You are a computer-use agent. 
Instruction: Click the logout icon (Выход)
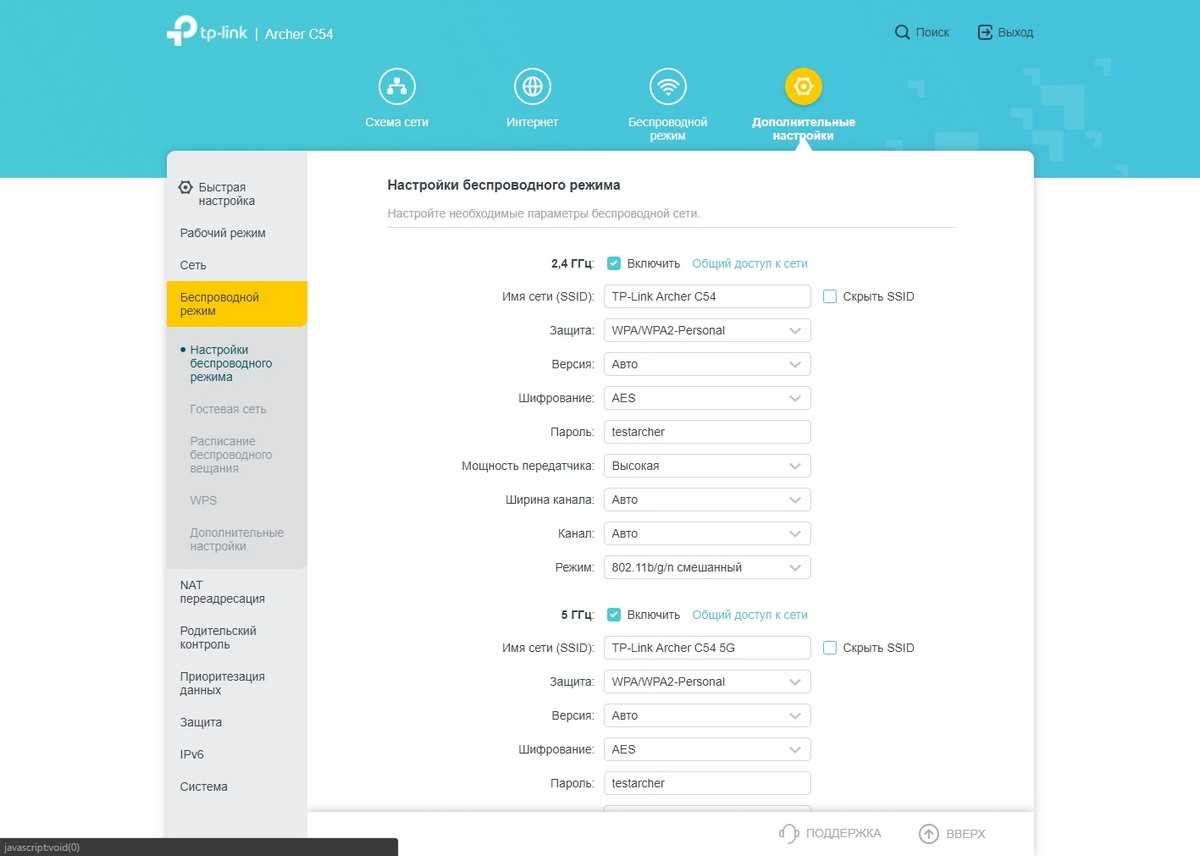985,33
